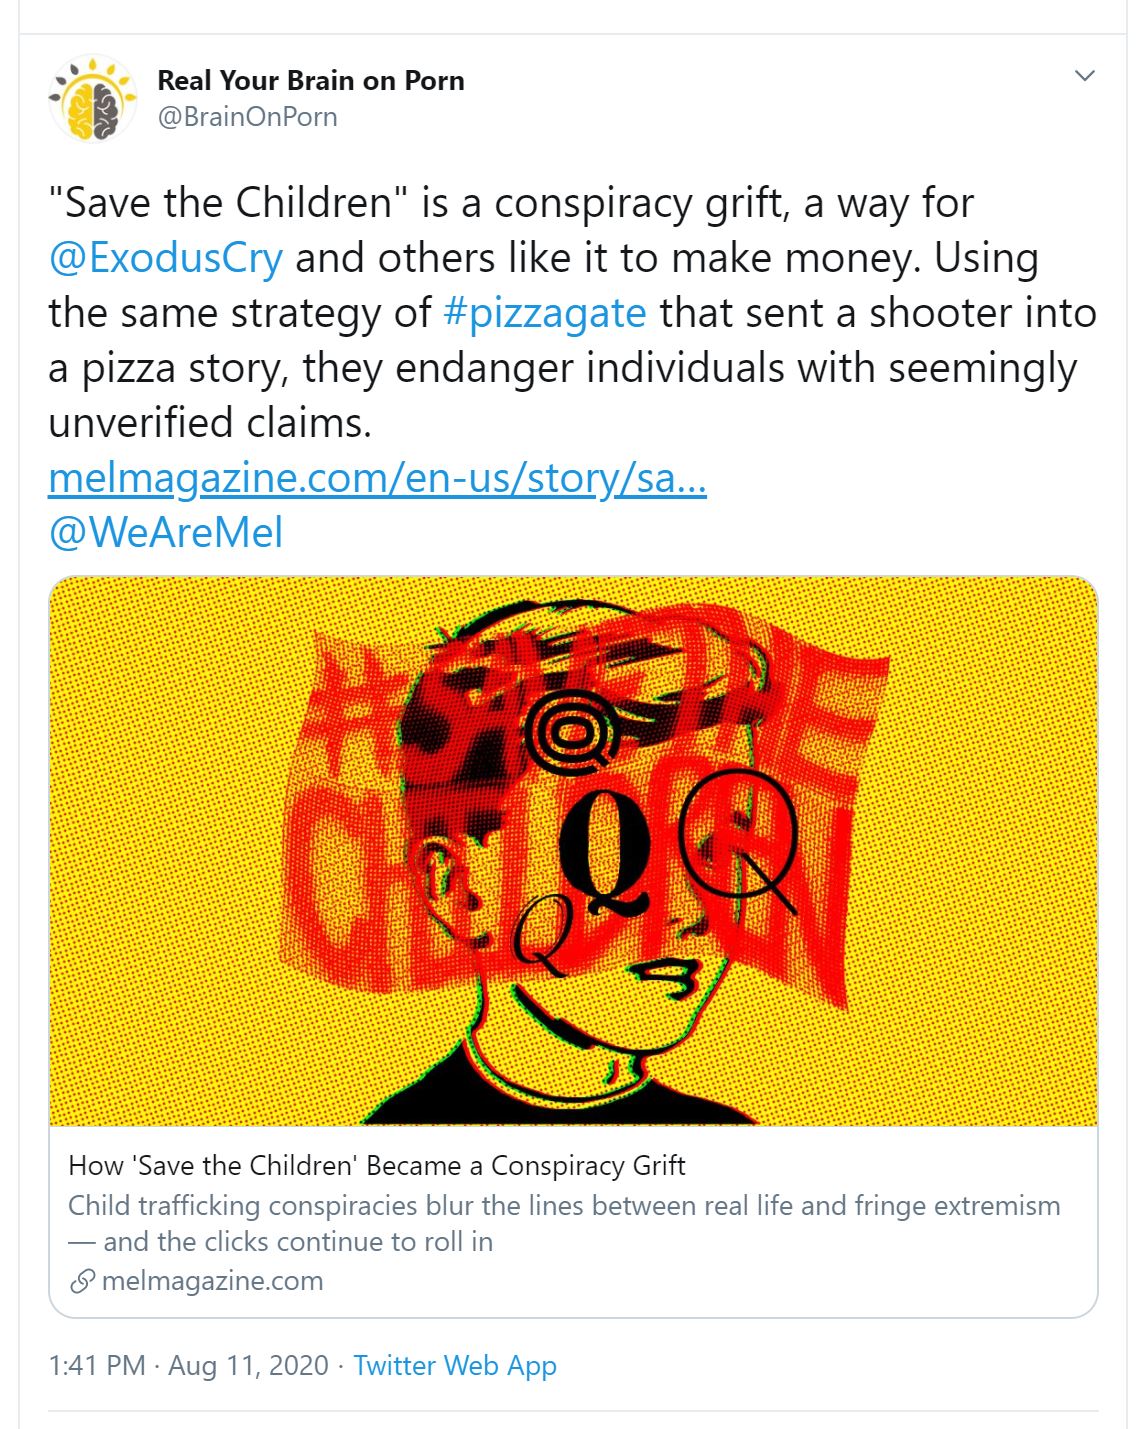Click the melmagazine.com domain in the card footer

212,1281
